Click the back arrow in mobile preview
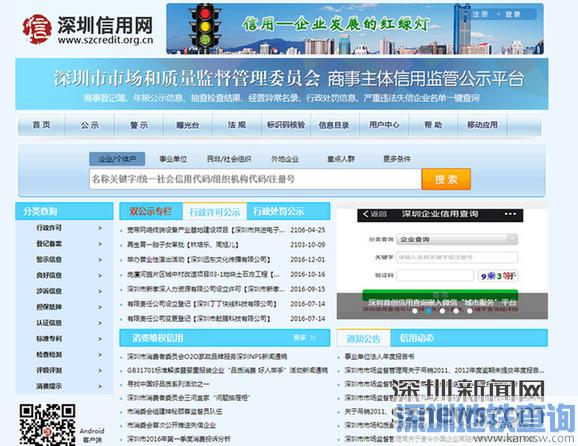578x446 pixels. [x=366, y=214]
